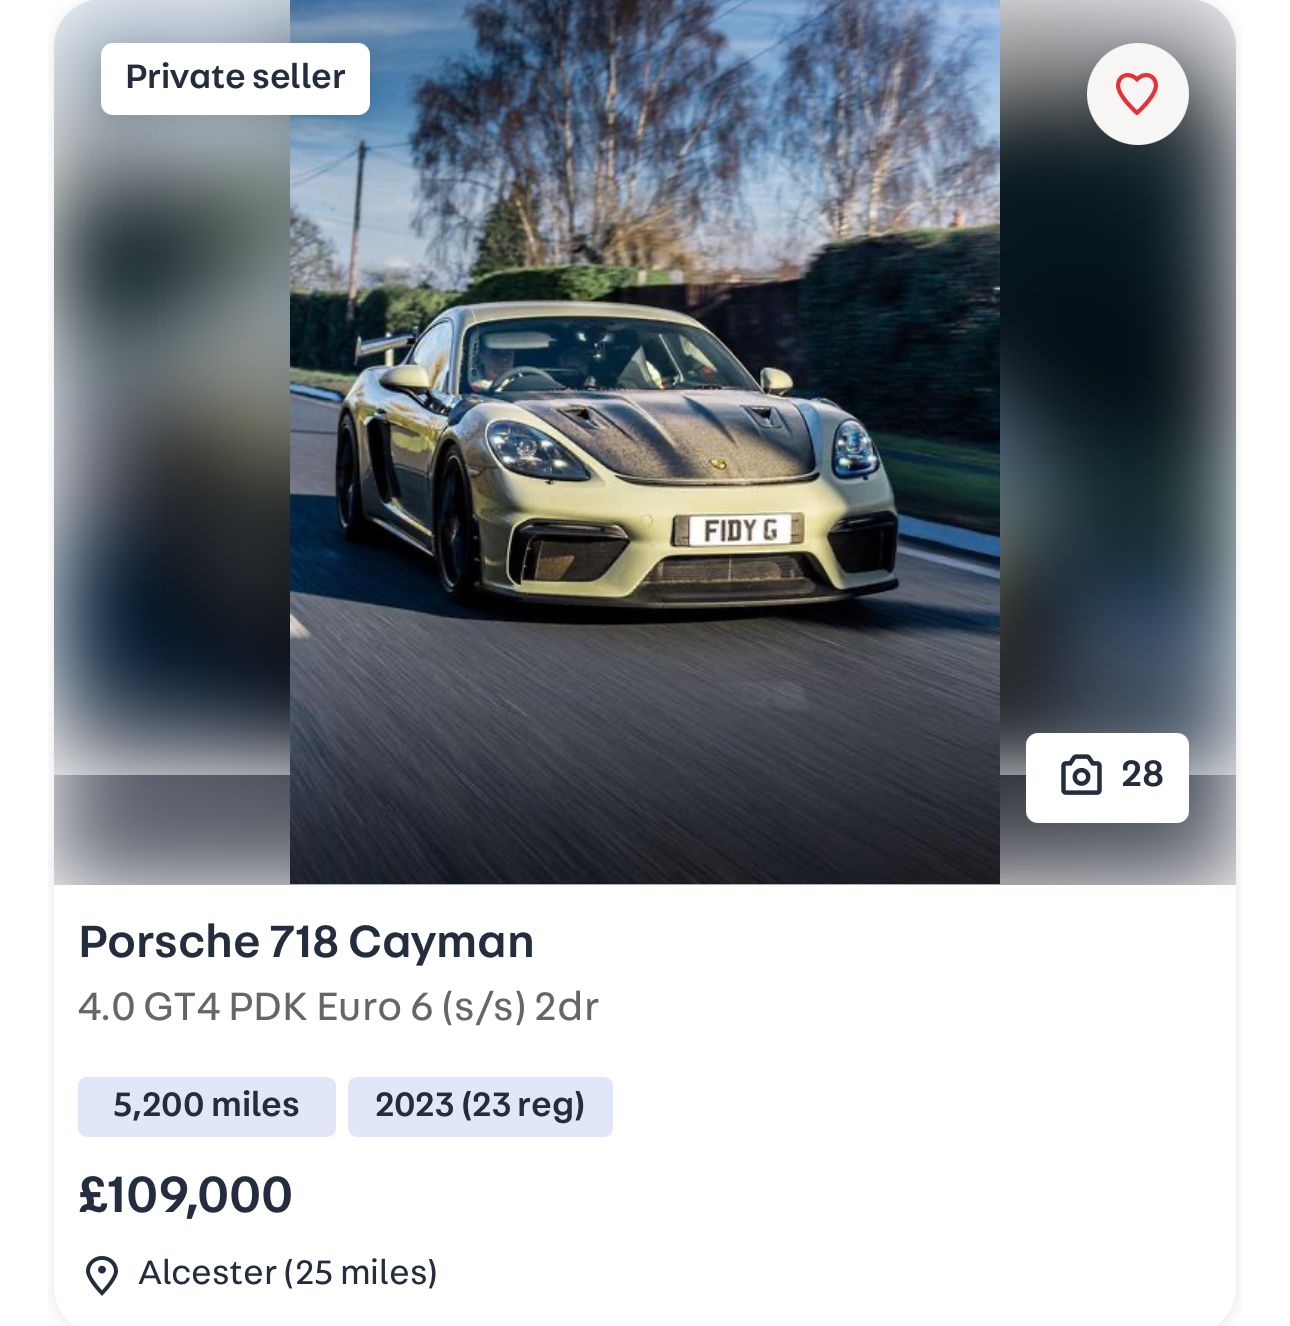Click the location pin icon

[102, 1275]
